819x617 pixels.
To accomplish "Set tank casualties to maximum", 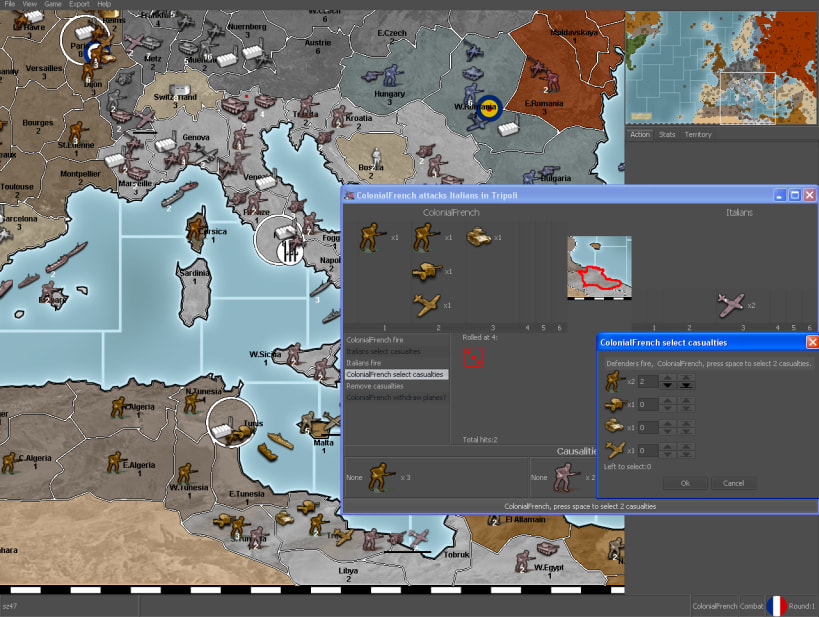I will 686,424.
